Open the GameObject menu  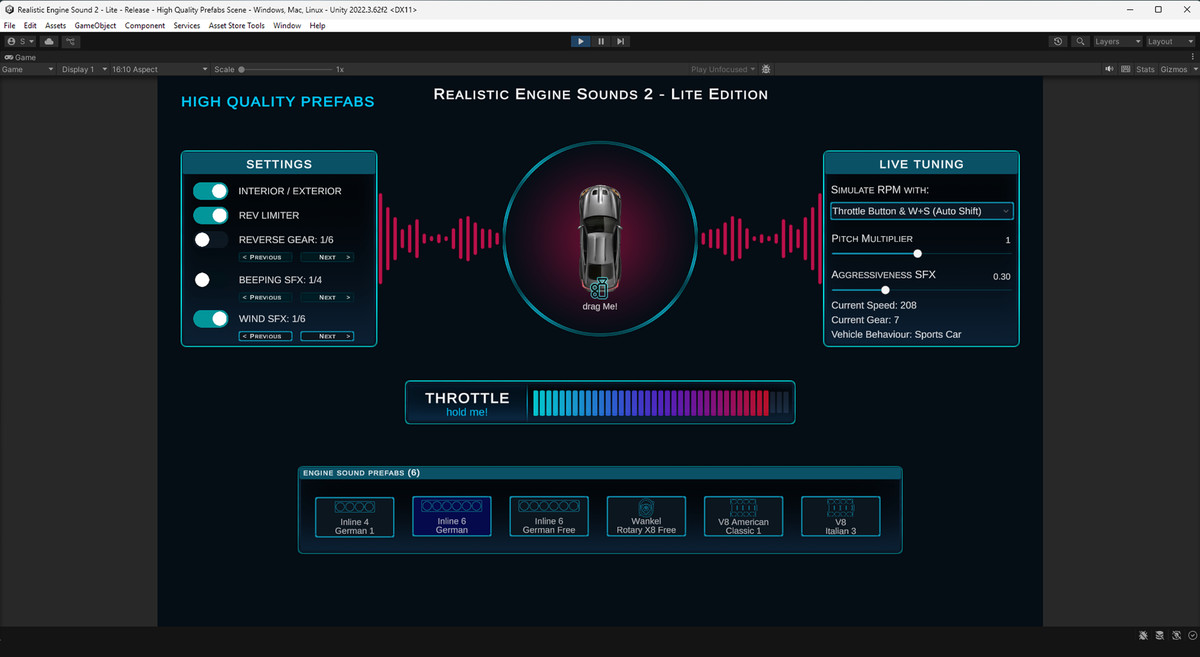tap(95, 25)
